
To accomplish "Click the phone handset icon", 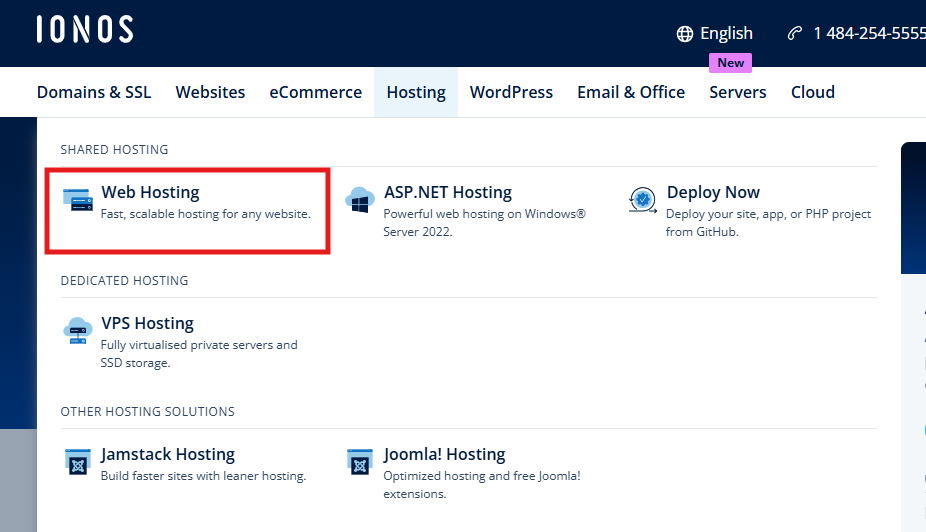I will pos(795,33).
